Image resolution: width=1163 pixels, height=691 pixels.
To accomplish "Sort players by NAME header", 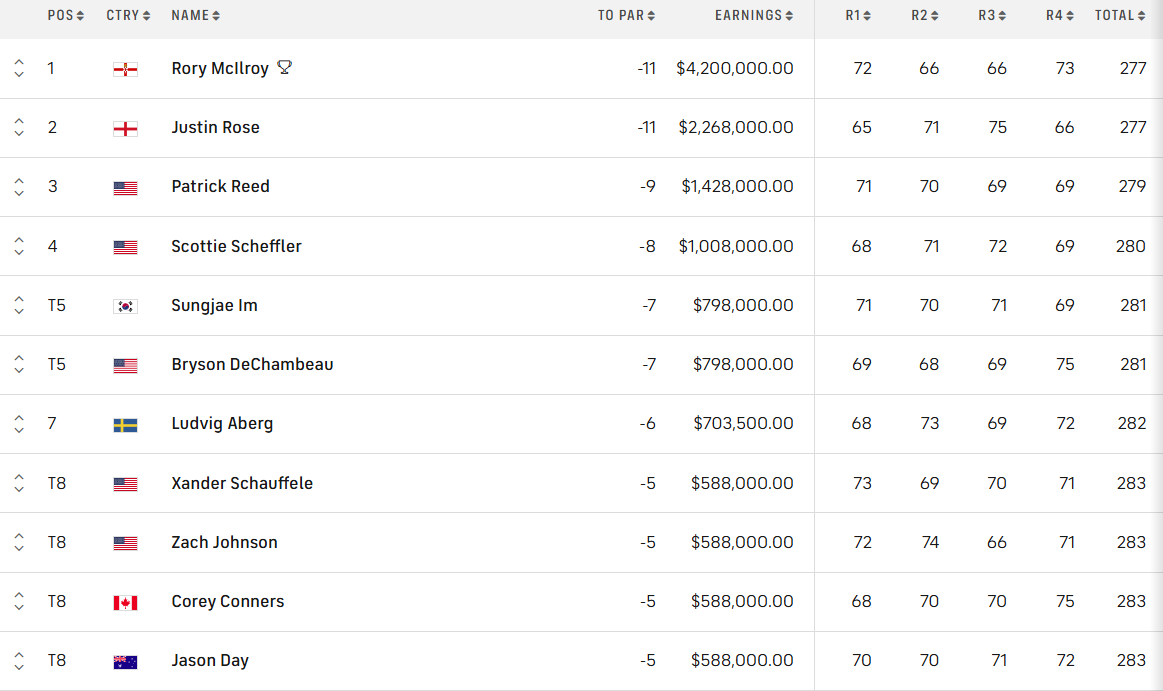I will (x=195, y=15).
